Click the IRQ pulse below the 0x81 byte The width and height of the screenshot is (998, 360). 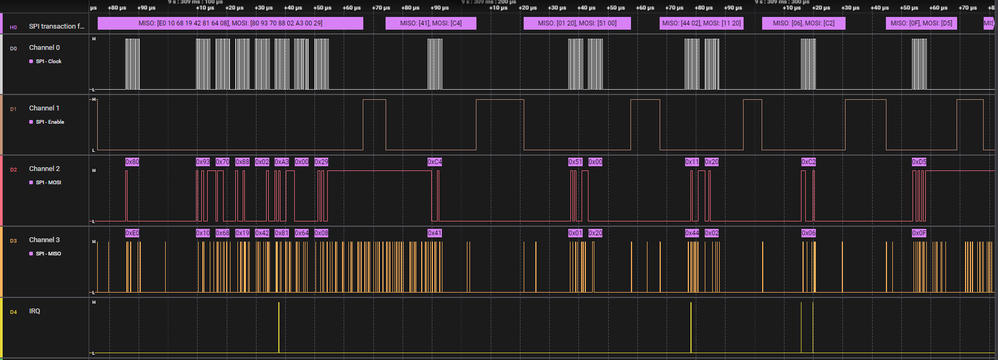279,328
